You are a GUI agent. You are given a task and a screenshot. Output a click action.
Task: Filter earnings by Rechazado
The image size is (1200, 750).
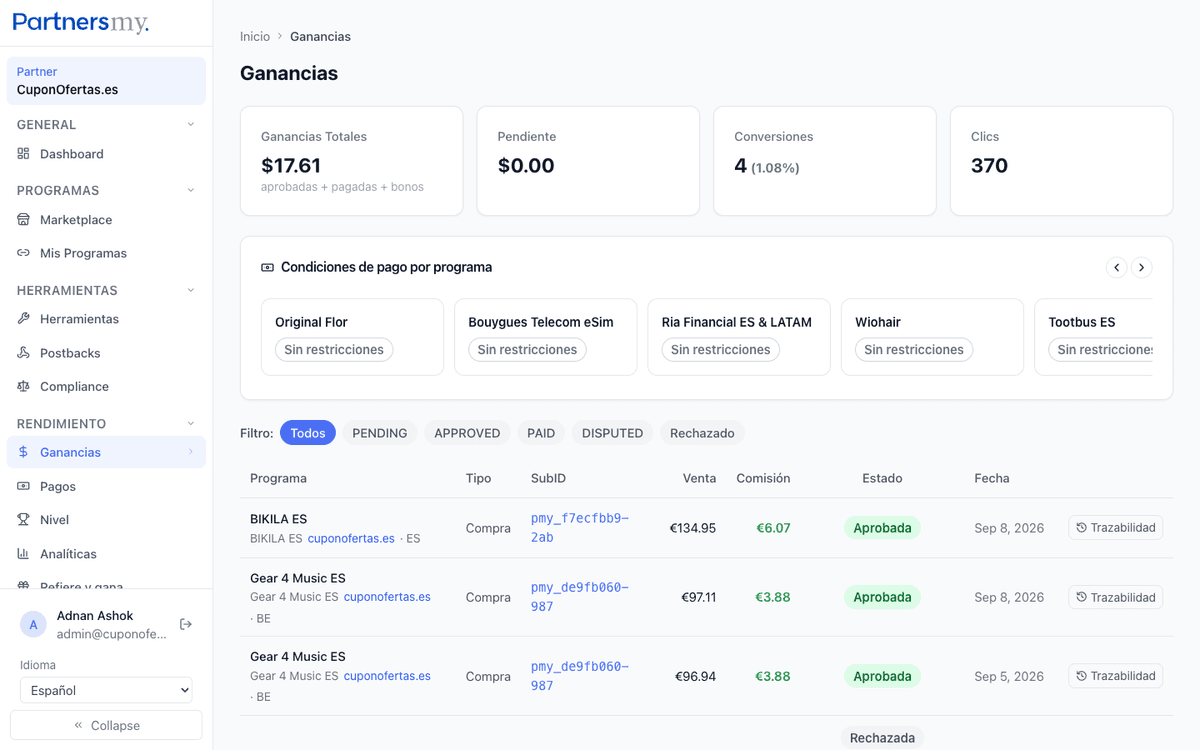[x=702, y=433]
